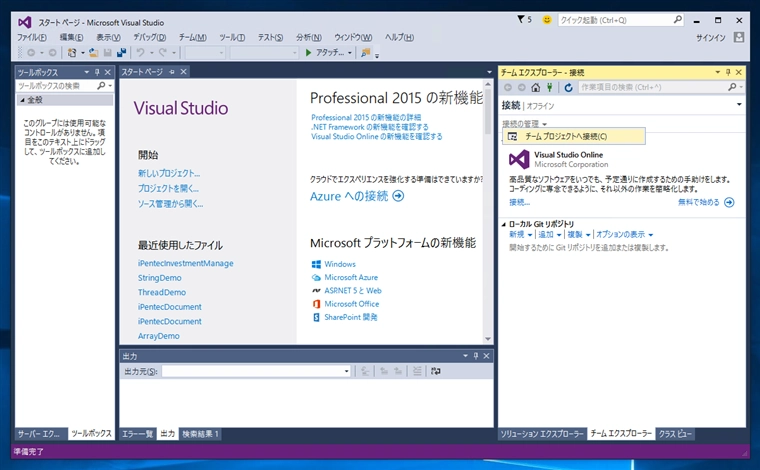760x470 pixels.
Task: Click toolbox search magnifier icon
Action: click(101, 86)
